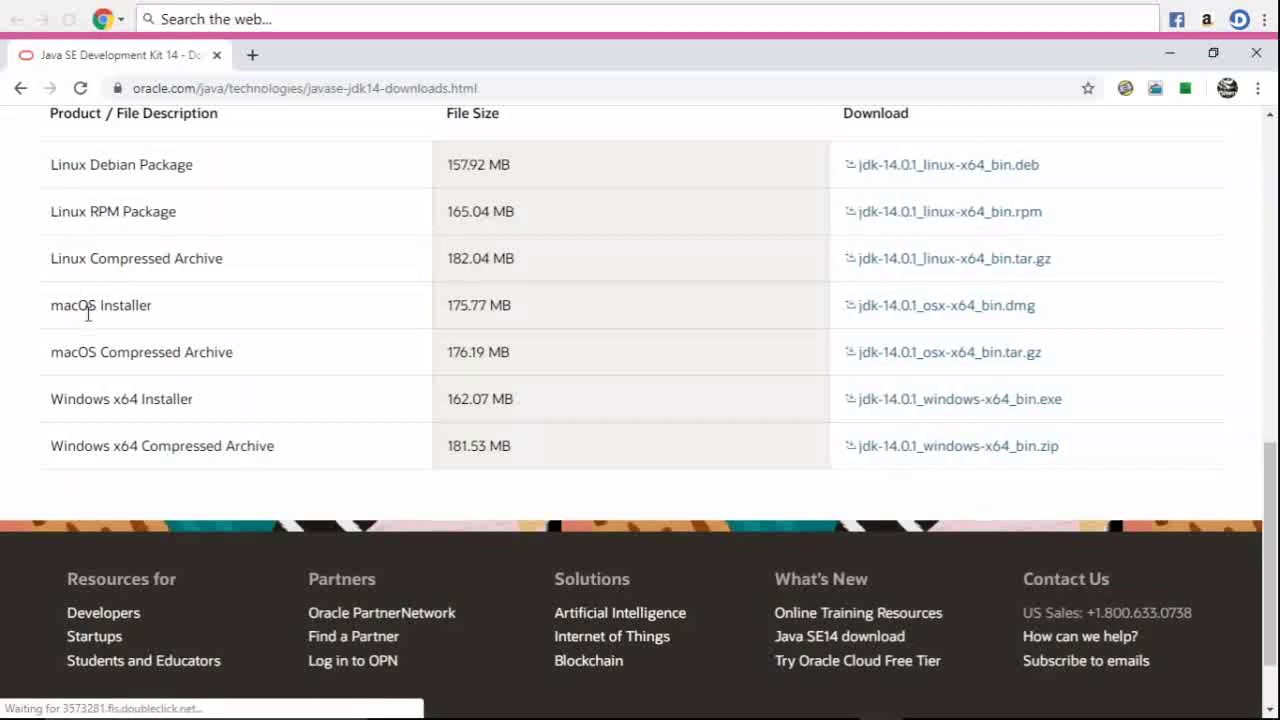This screenshot has height=720, width=1280.
Task: Open the Developers footer link
Action: click(x=104, y=613)
